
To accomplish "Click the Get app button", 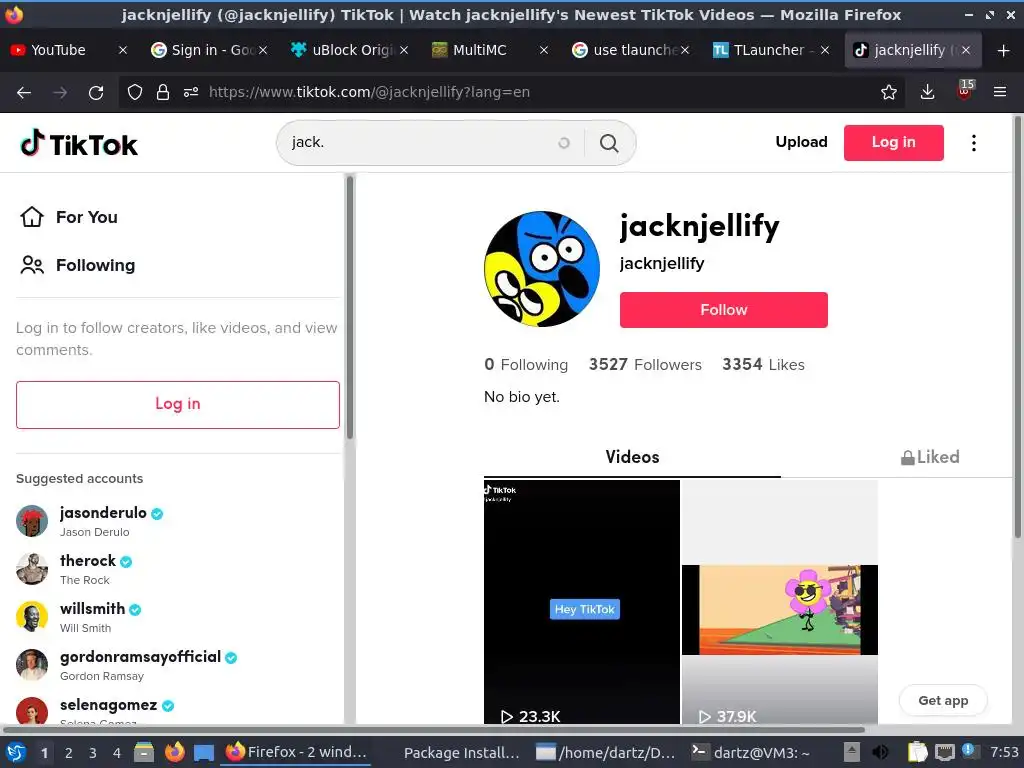I will [943, 700].
